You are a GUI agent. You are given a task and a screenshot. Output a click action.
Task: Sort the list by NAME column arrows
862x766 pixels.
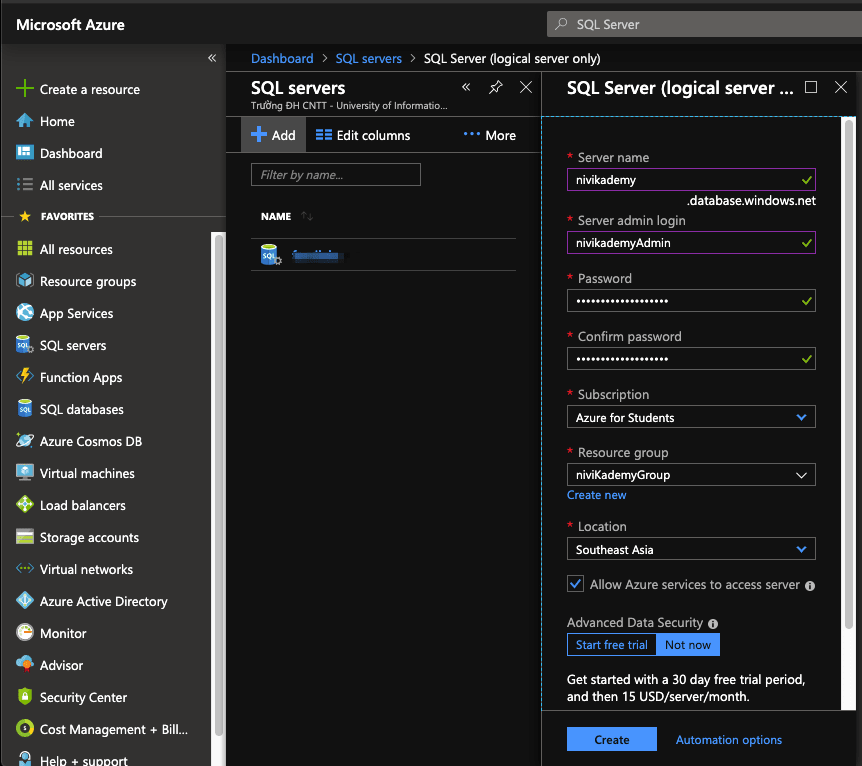click(307, 216)
